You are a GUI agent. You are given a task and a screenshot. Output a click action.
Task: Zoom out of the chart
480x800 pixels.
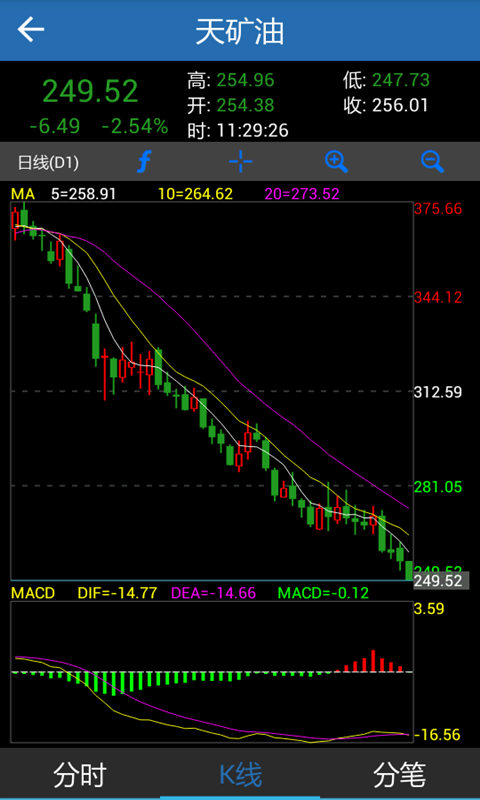432,162
